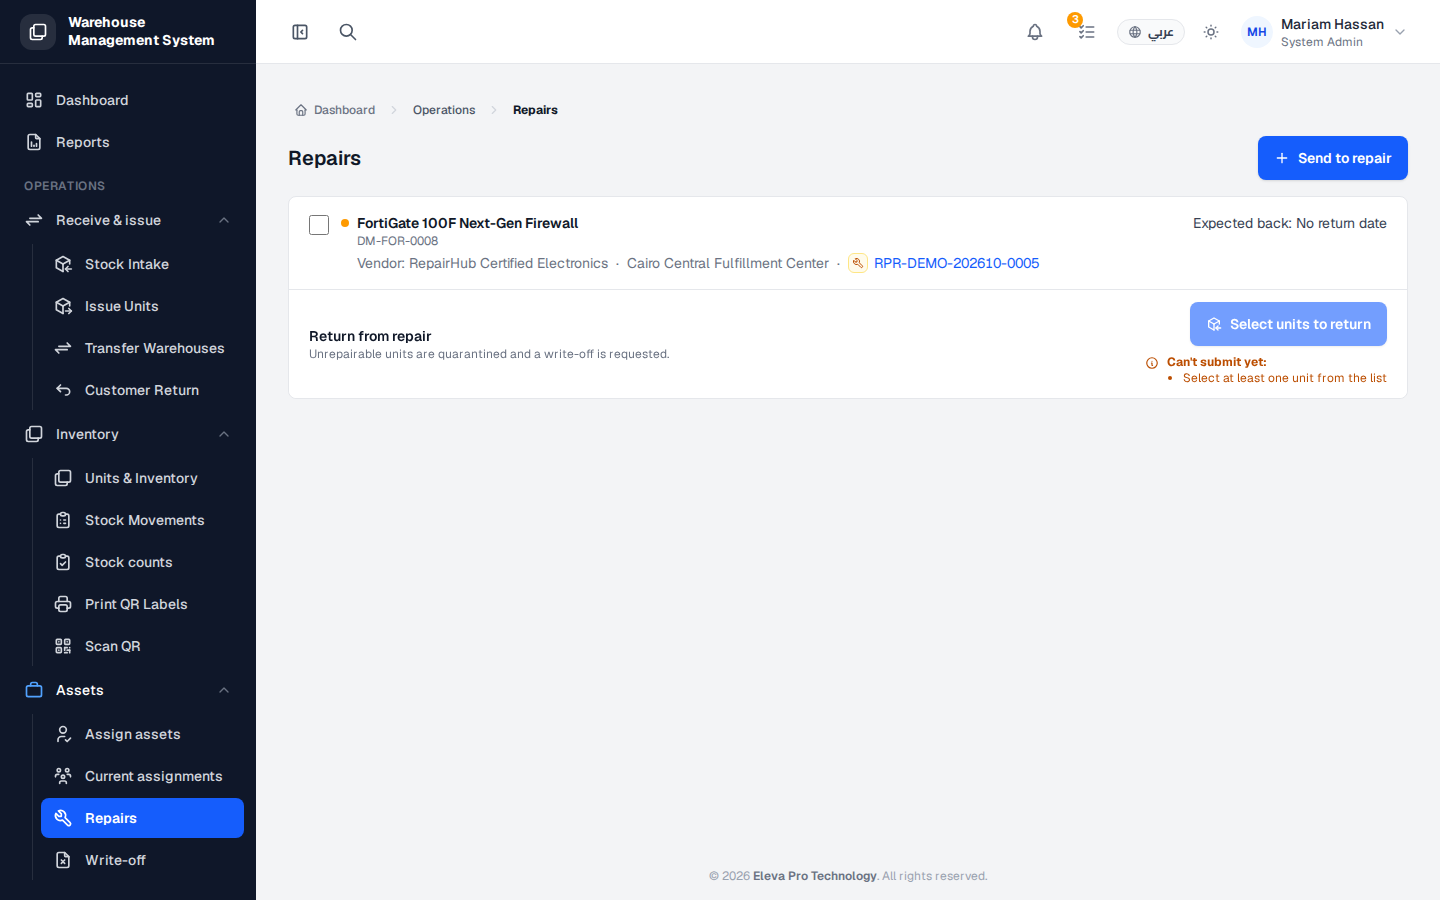Open Write-off file icon in sidebar
This screenshot has height=900, width=1440.
coord(63,860)
